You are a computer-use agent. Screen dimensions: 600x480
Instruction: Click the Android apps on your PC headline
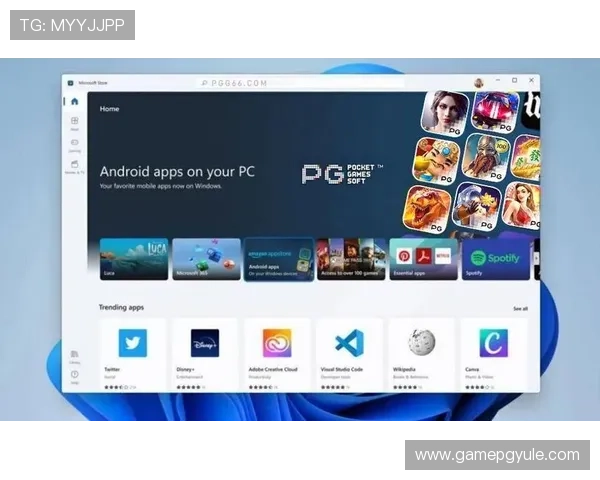(x=177, y=171)
